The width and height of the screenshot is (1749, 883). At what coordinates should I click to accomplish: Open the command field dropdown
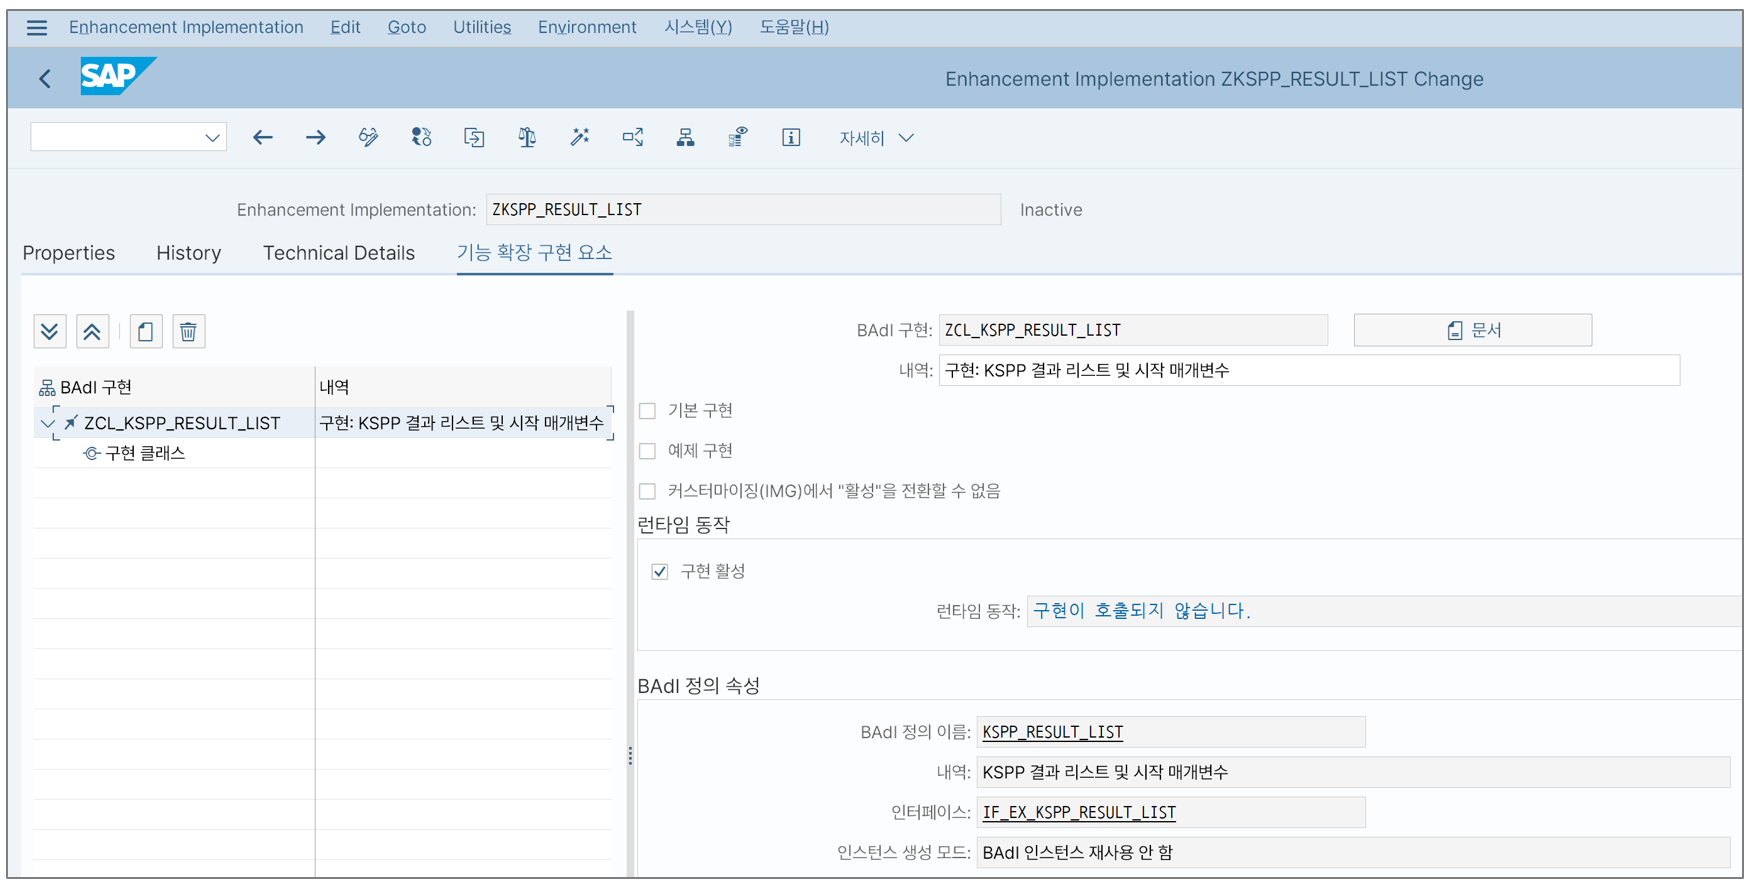[212, 138]
